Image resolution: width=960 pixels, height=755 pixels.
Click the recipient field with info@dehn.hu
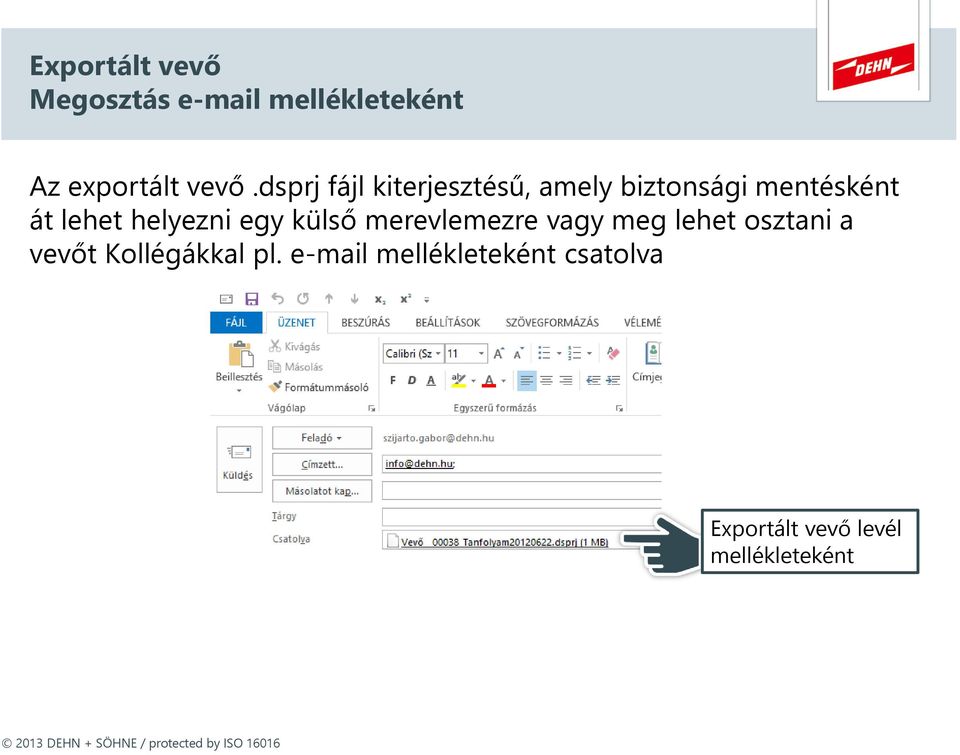(522, 464)
